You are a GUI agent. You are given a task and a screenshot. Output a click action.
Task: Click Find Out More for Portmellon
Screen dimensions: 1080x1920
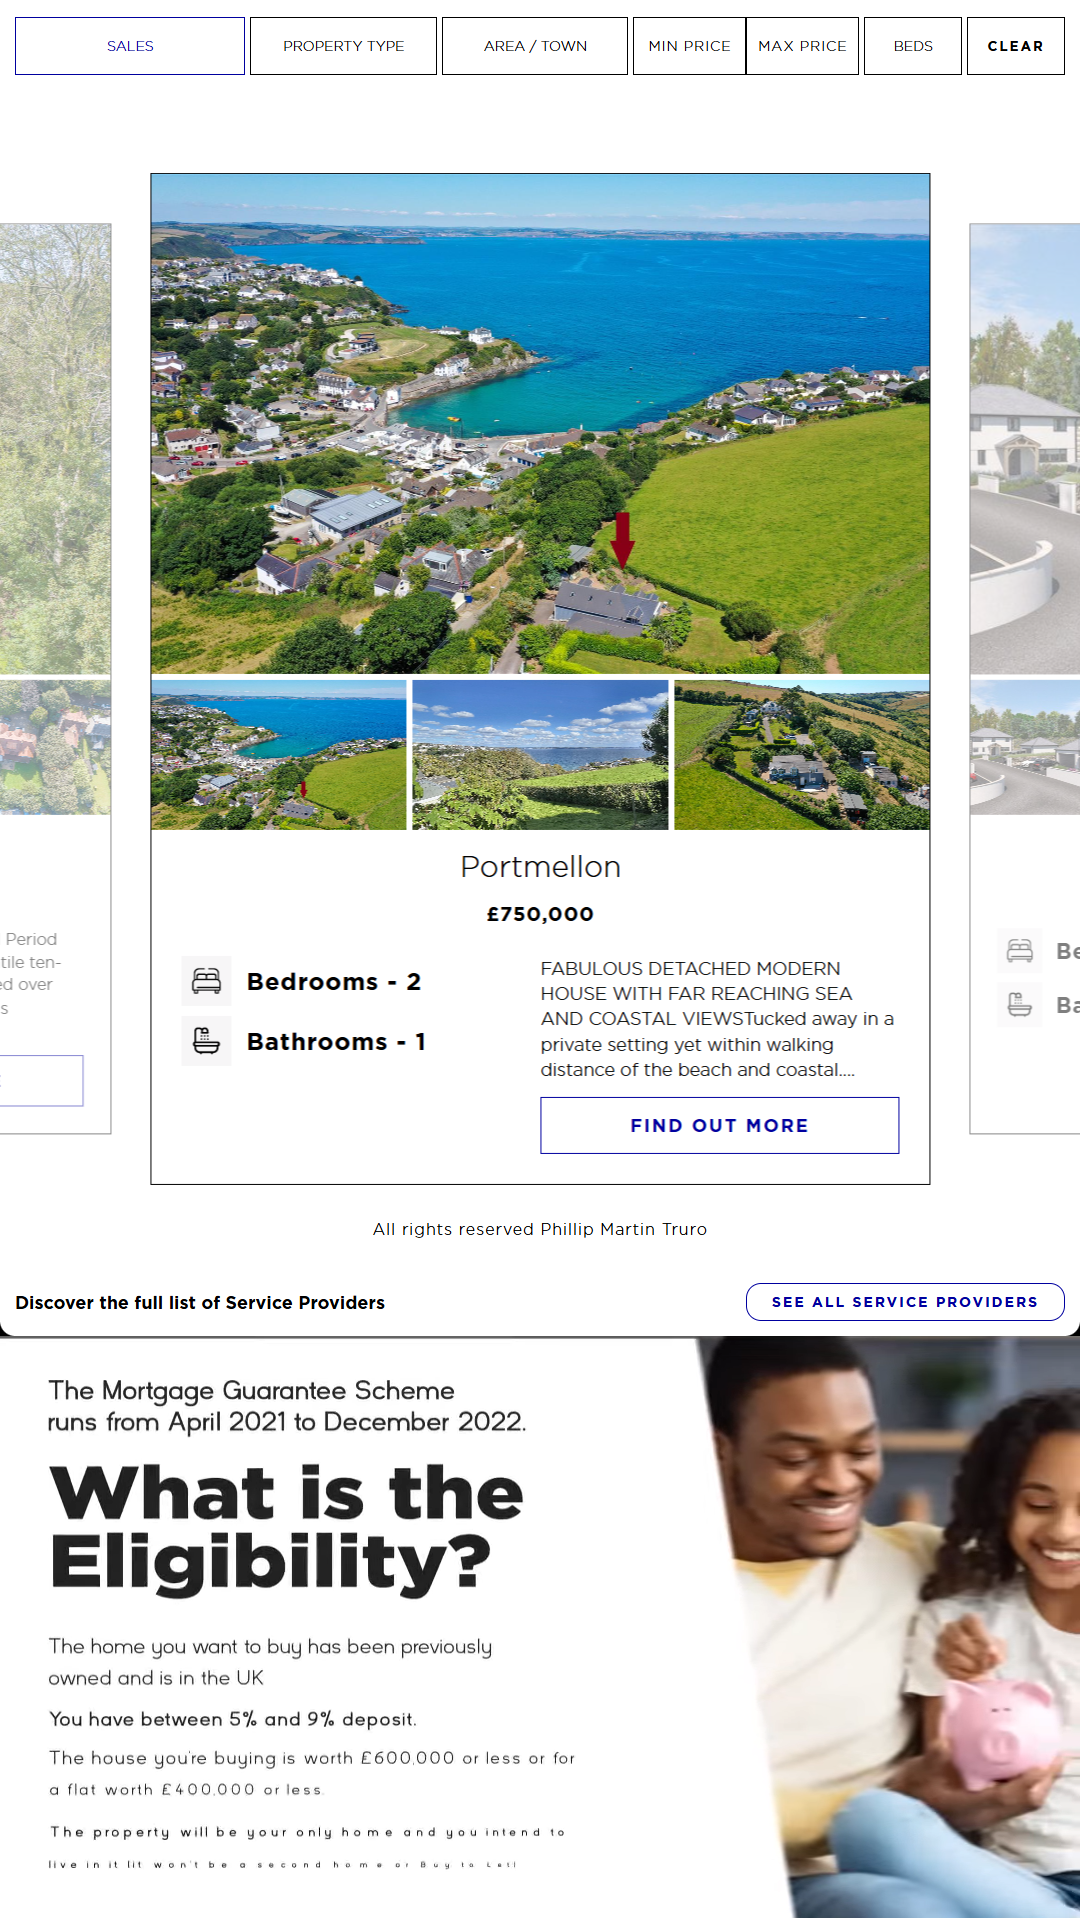coord(720,1125)
